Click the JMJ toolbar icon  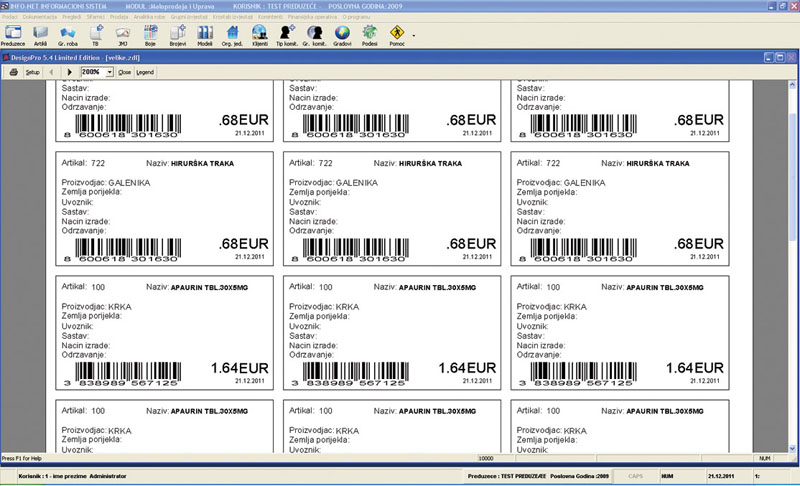click(x=122, y=35)
